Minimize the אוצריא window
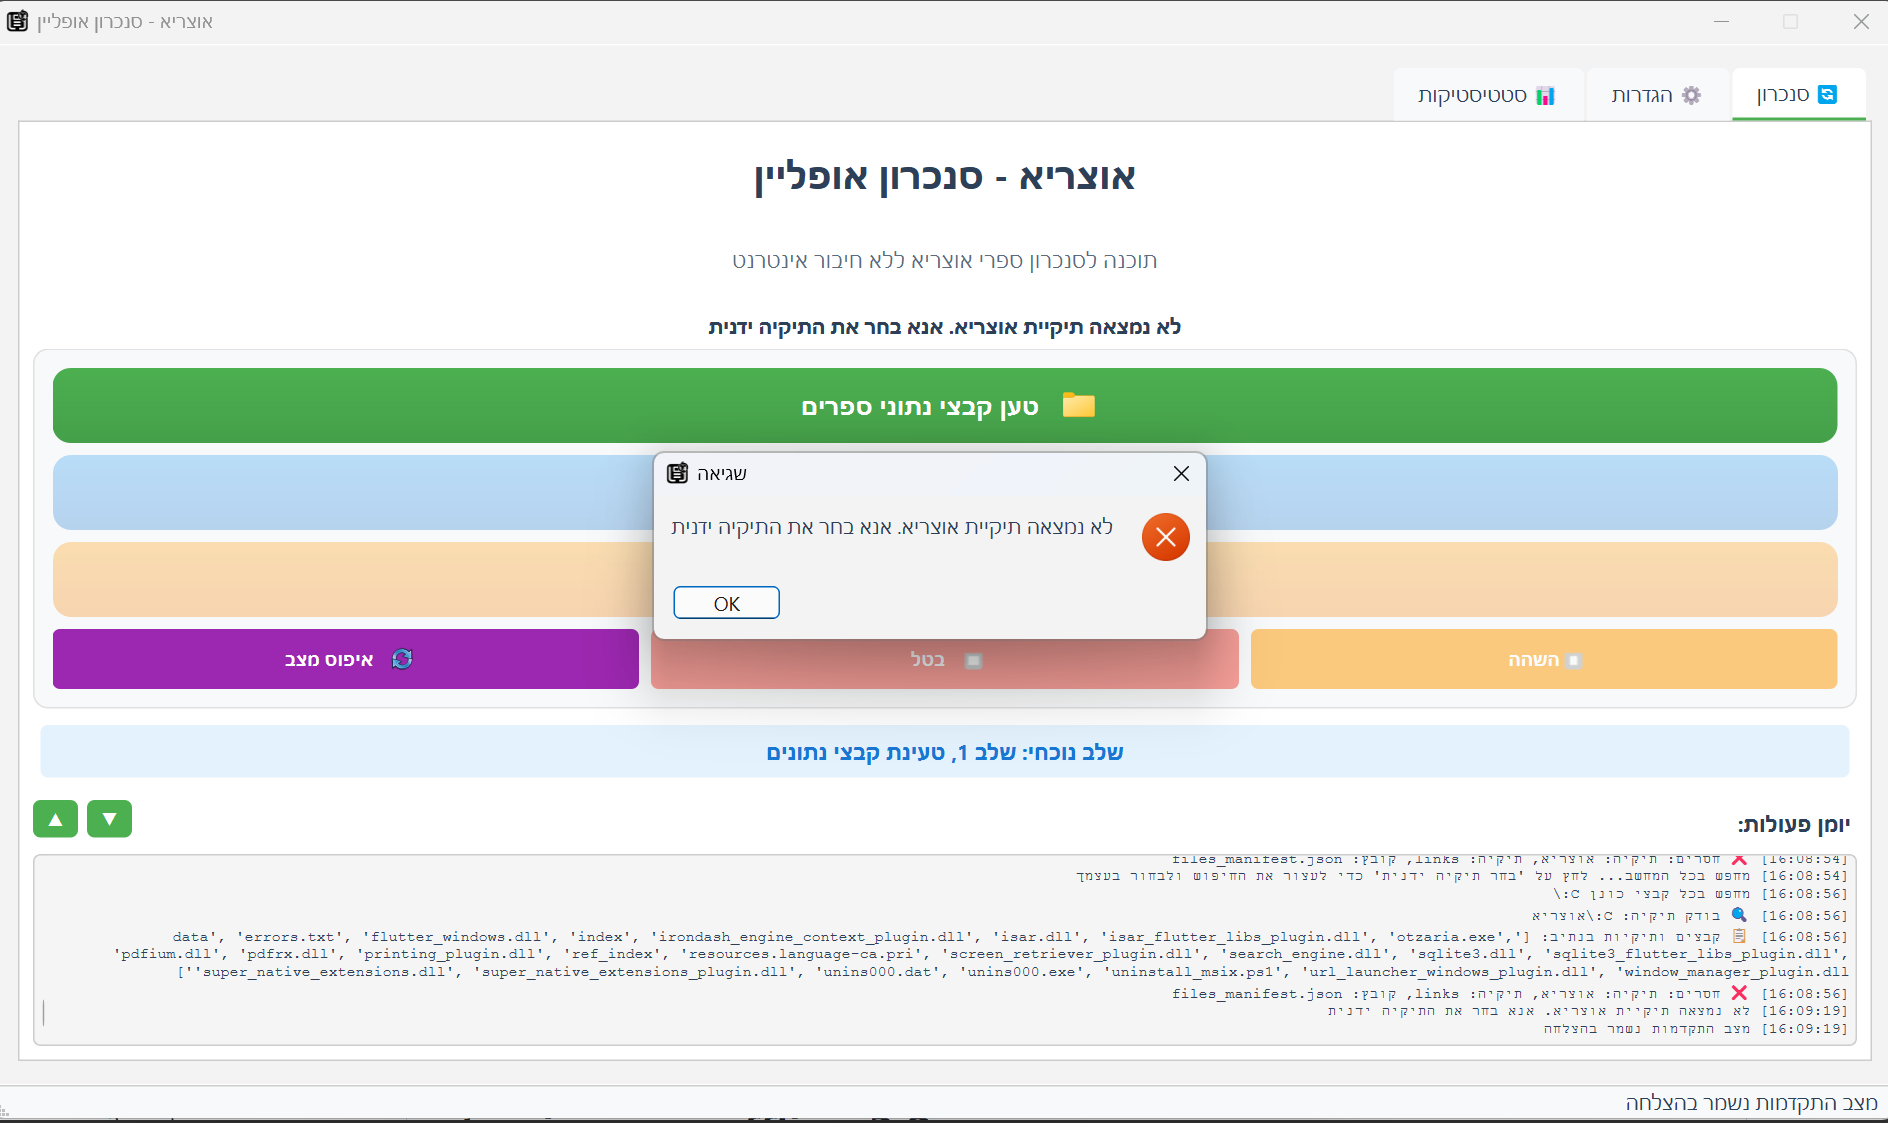 (1721, 21)
